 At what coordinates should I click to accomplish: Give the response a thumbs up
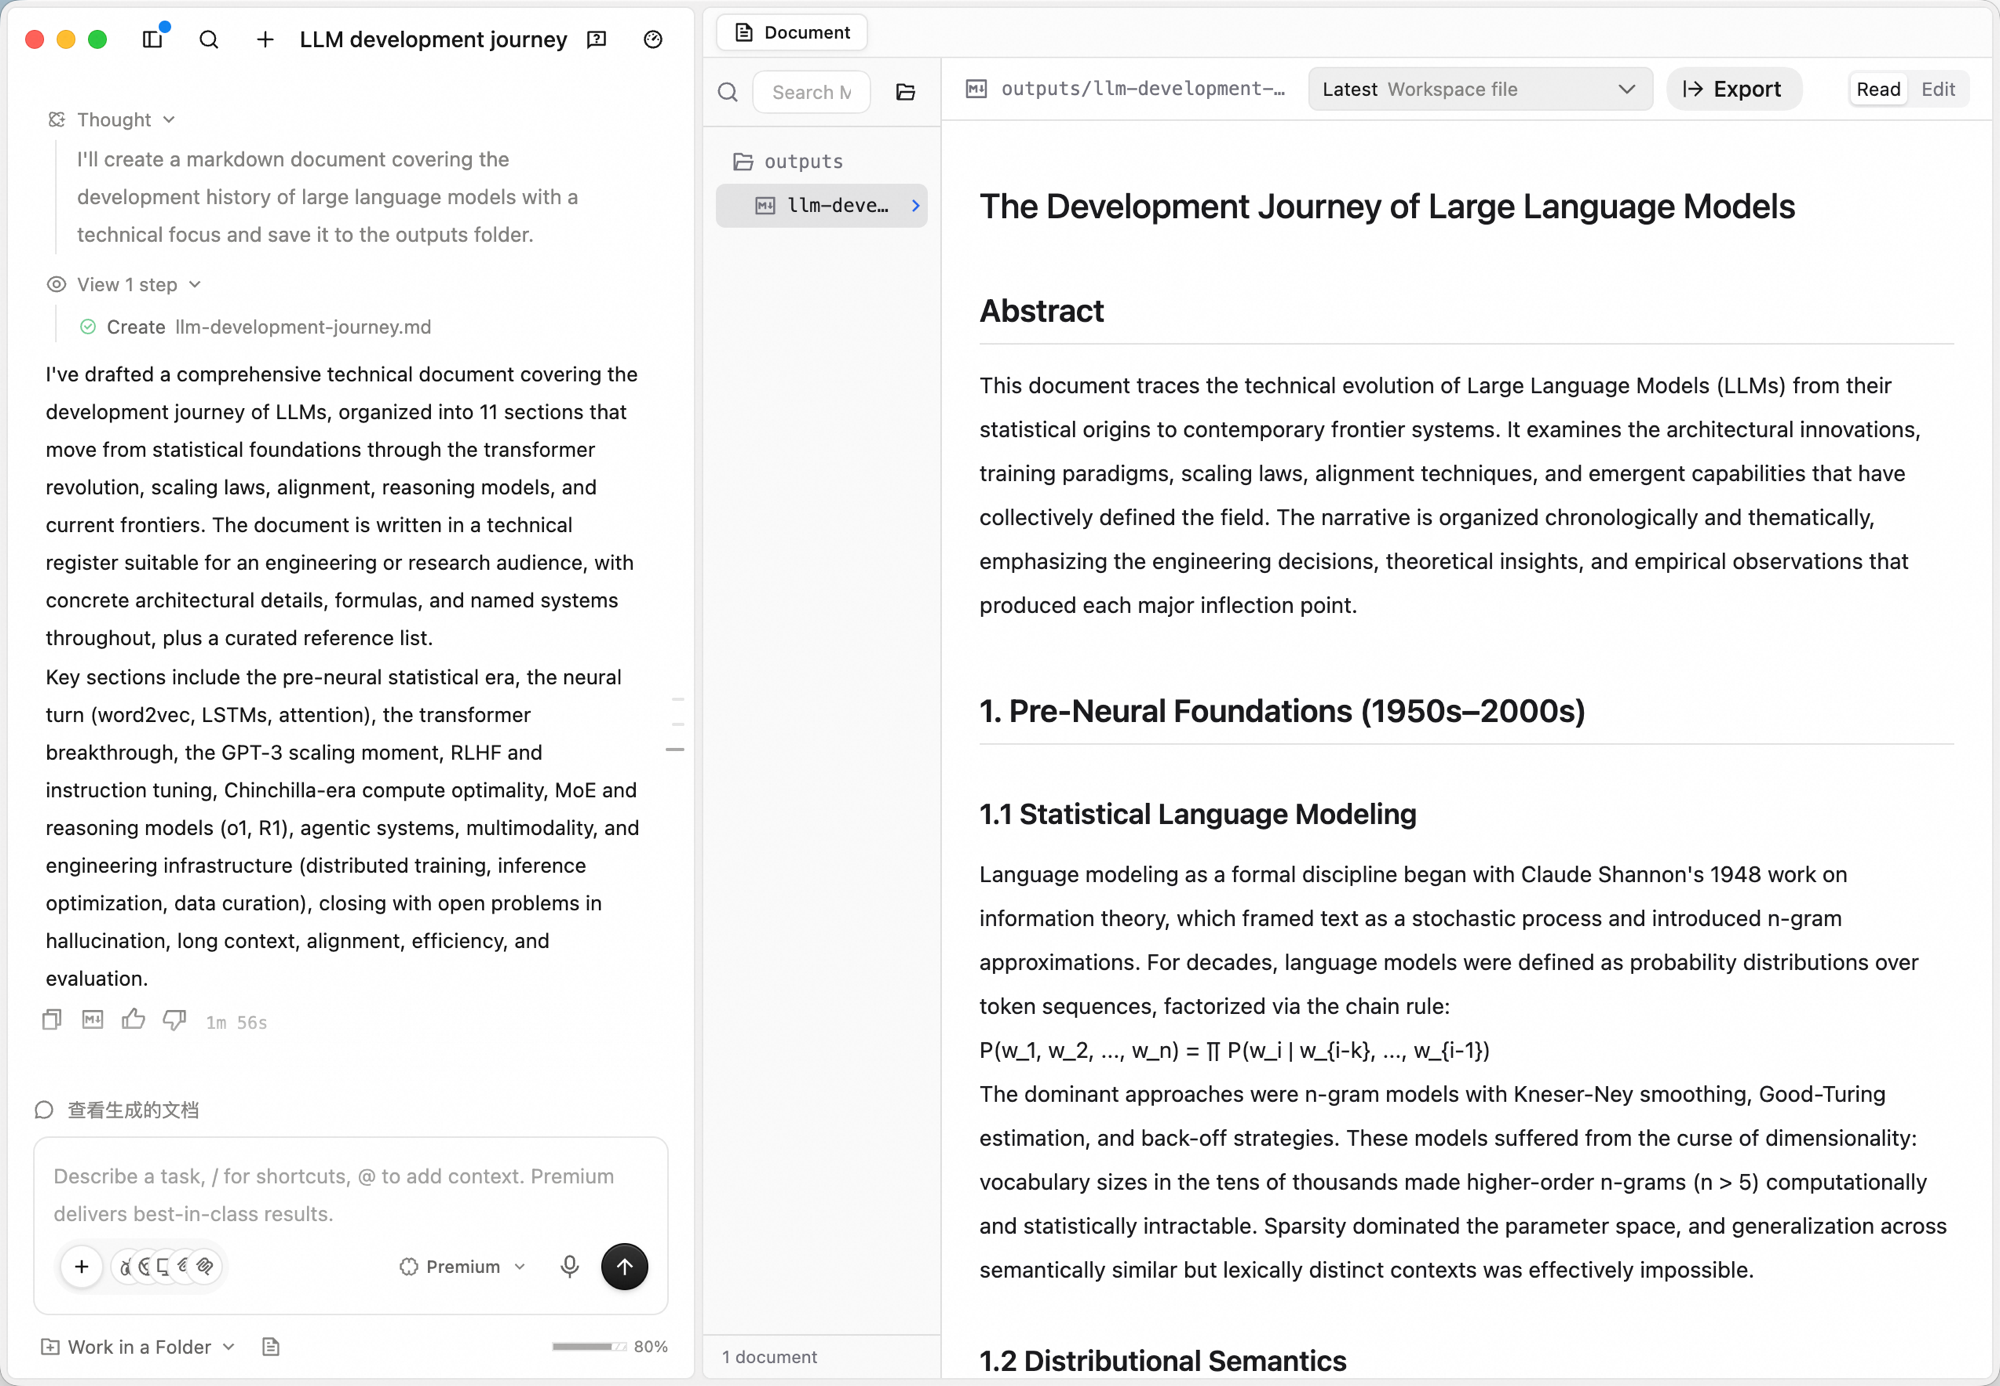pos(133,1020)
